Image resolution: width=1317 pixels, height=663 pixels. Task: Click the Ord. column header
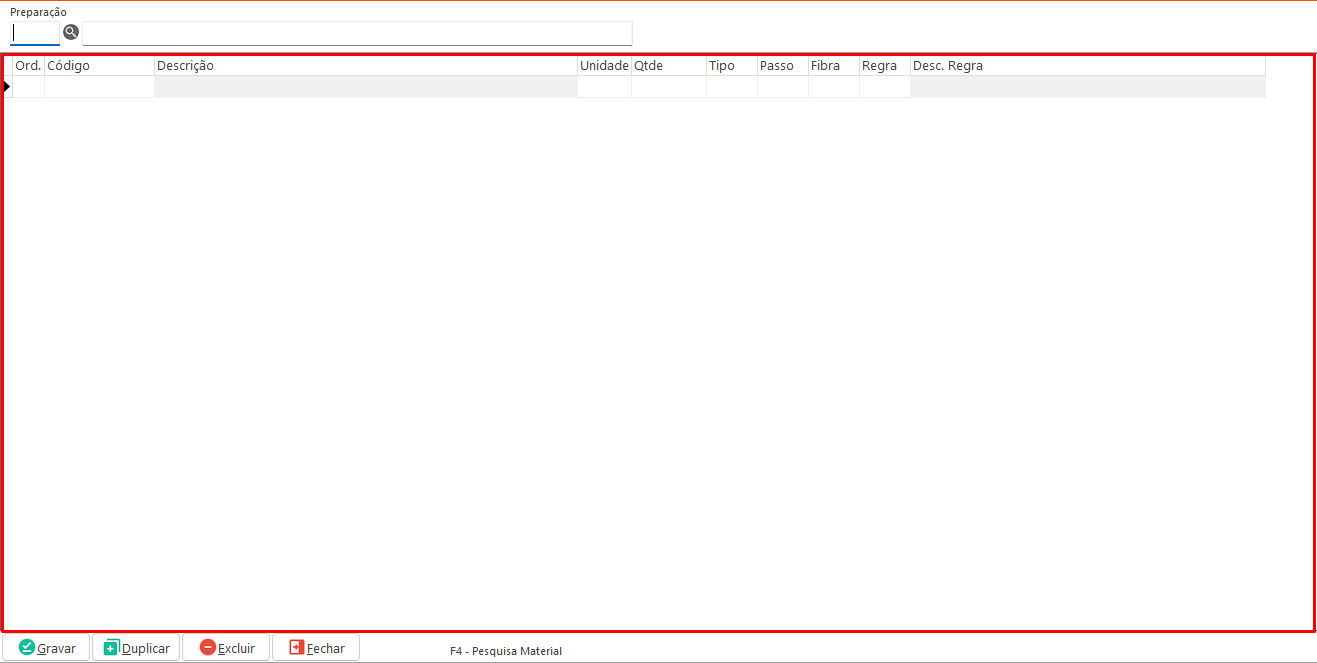pos(28,66)
